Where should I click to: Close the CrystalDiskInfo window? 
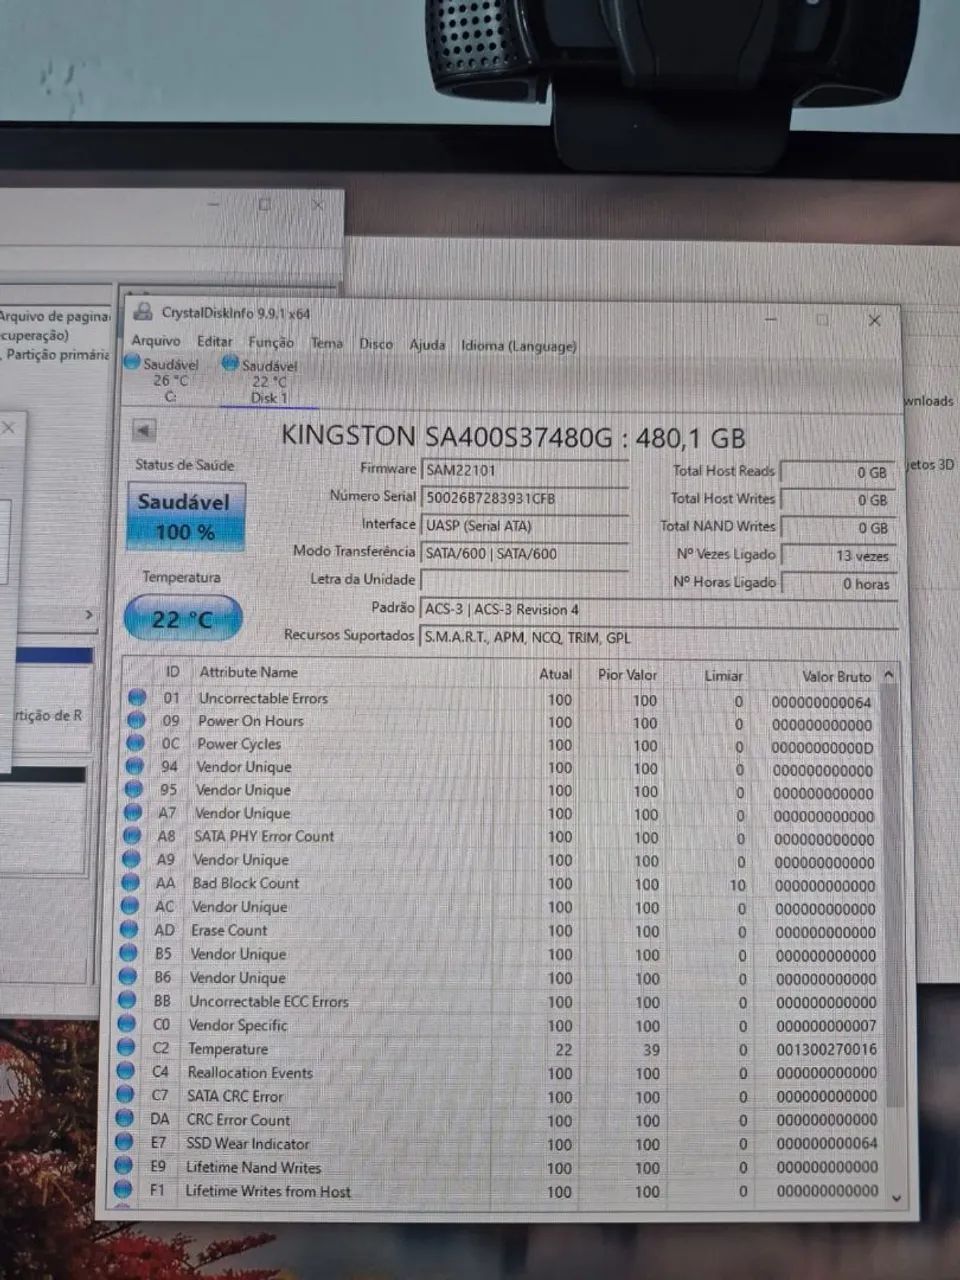tap(874, 320)
